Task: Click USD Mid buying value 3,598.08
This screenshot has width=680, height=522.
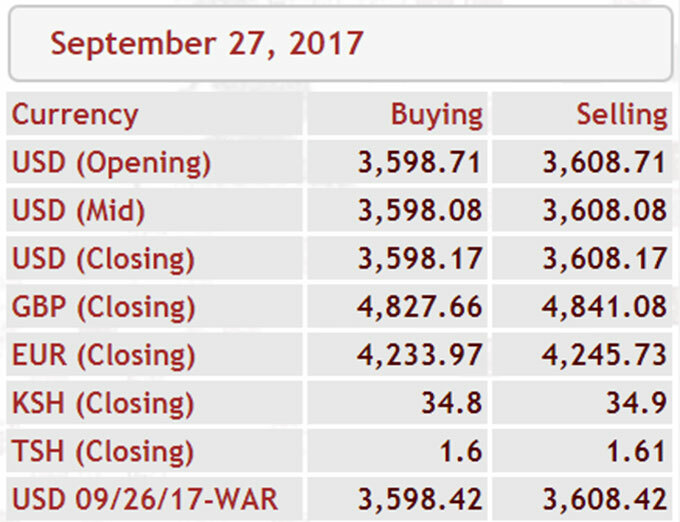Action: (x=419, y=211)
